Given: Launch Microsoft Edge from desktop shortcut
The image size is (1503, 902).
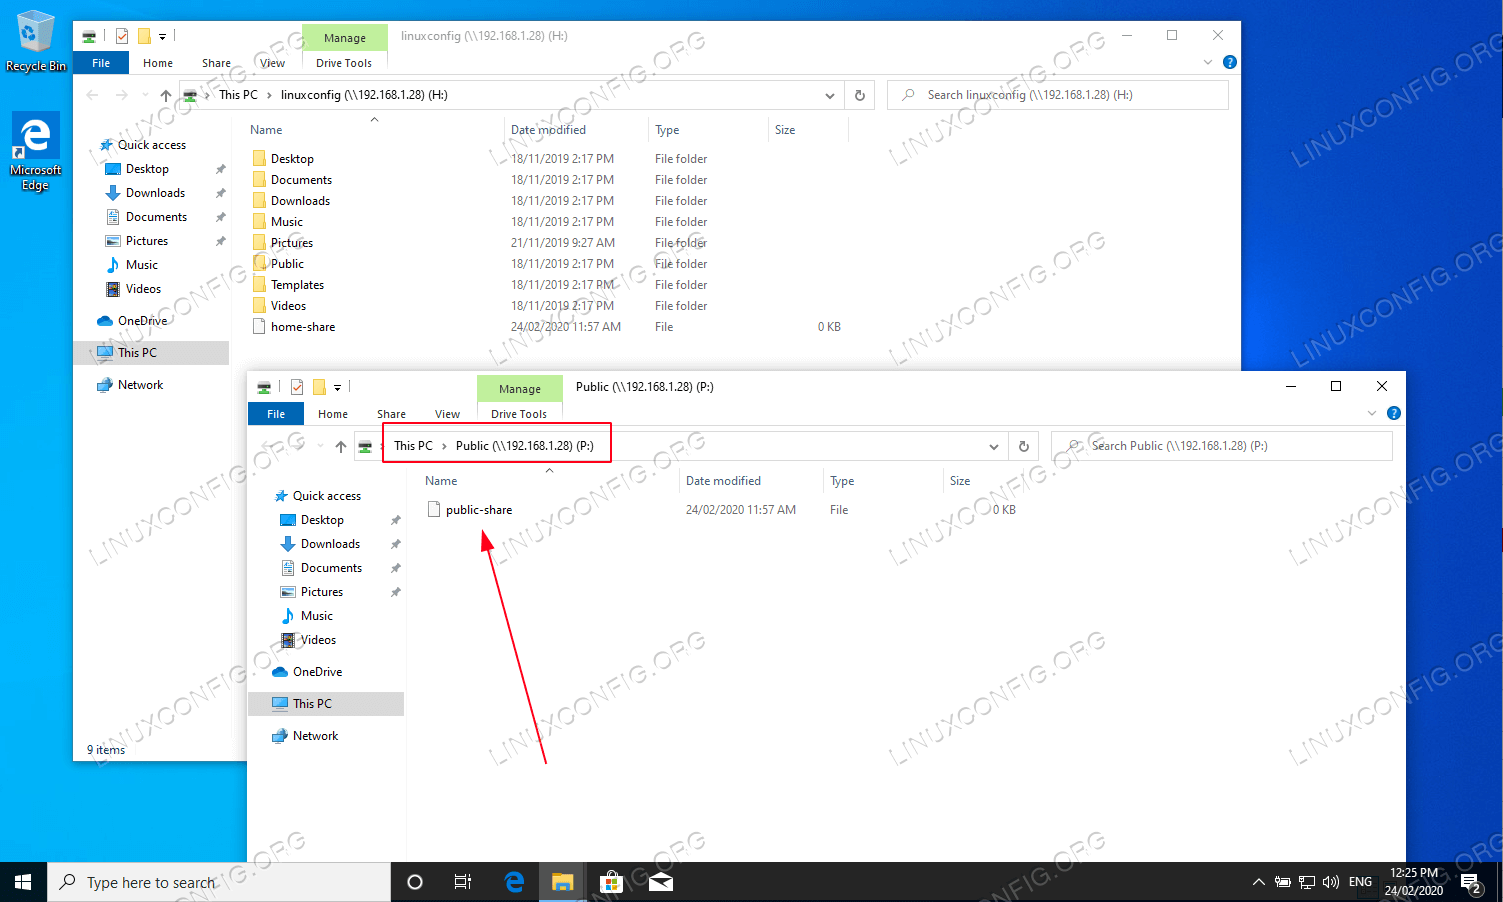Looking at the screenshot, I should (x=35, y=151).
